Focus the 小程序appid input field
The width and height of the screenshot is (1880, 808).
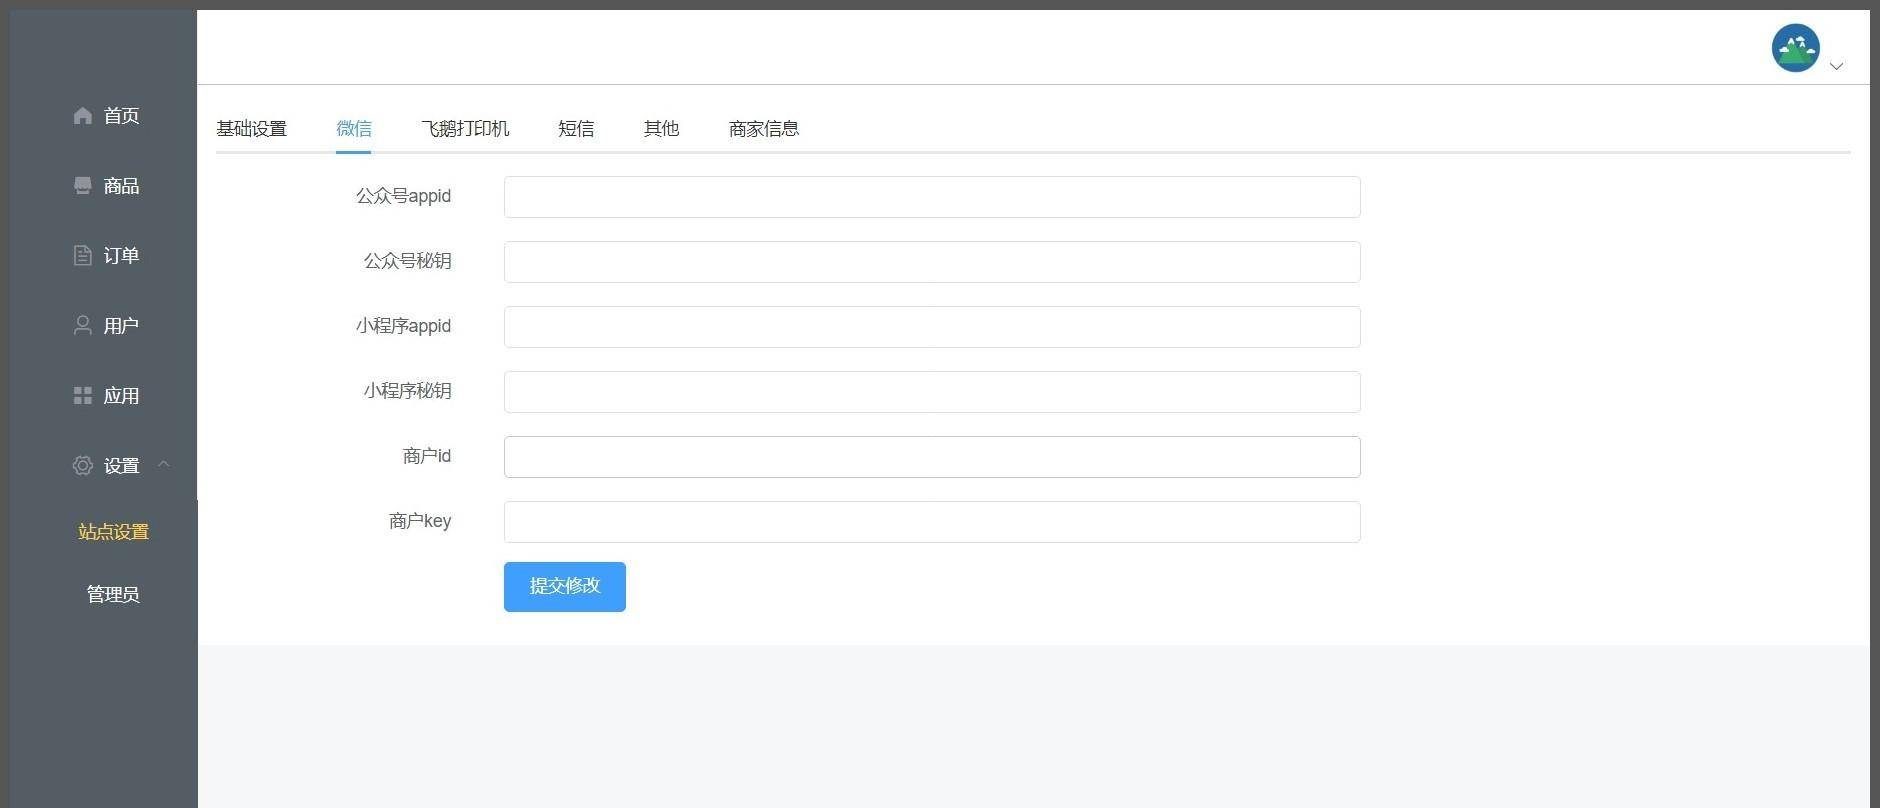point(932,327)
